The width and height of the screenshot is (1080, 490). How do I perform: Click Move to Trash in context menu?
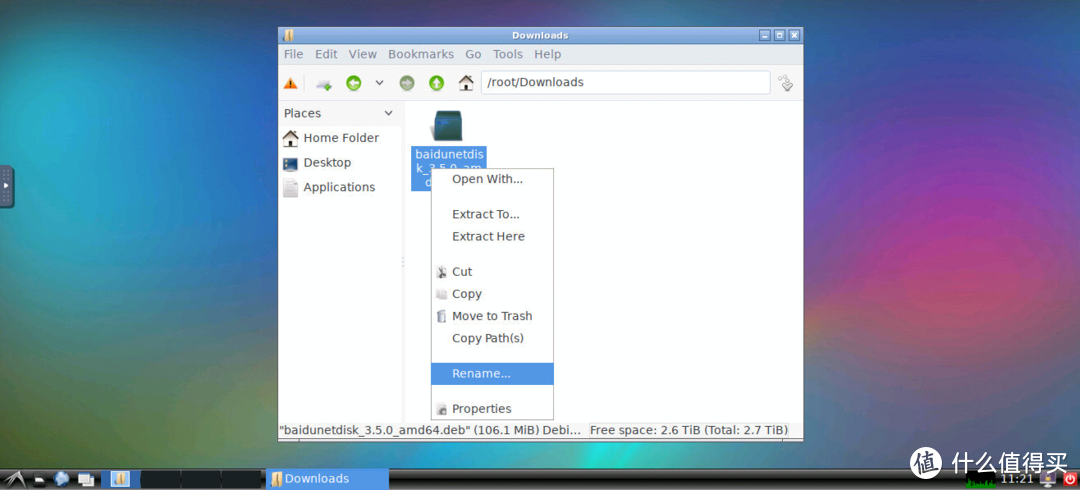point(492,316)
